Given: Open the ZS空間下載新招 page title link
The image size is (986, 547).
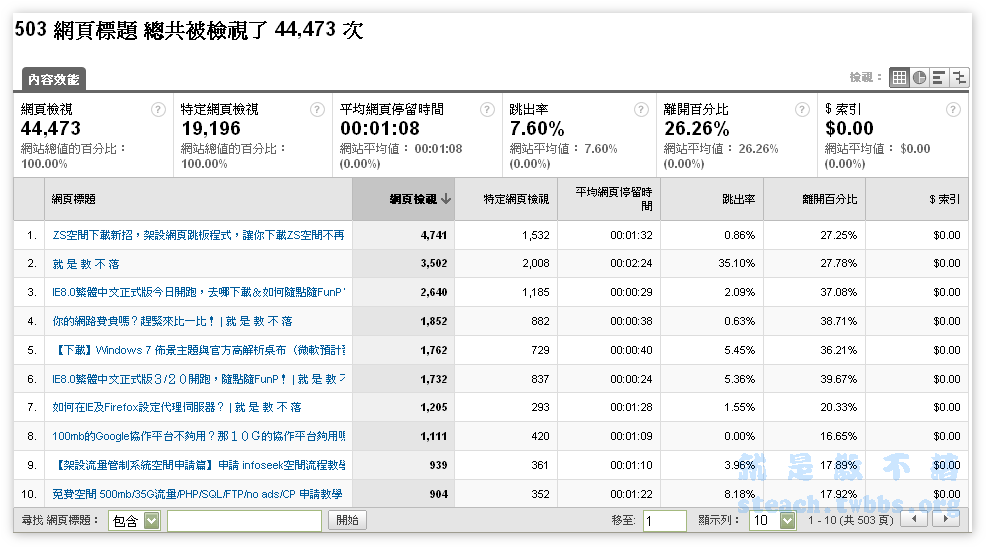Looking at the screenshot, I should click(x=198, y=235).
